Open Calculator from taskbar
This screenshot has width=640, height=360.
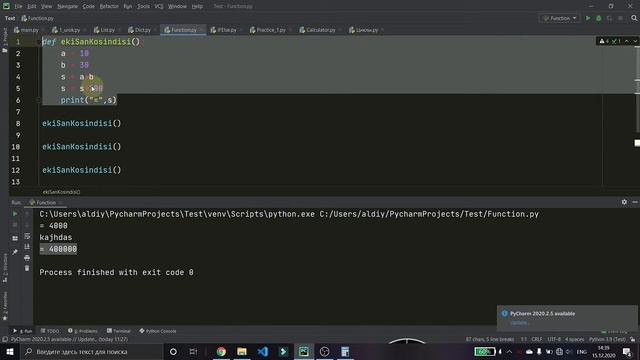(x=345, y=351)
